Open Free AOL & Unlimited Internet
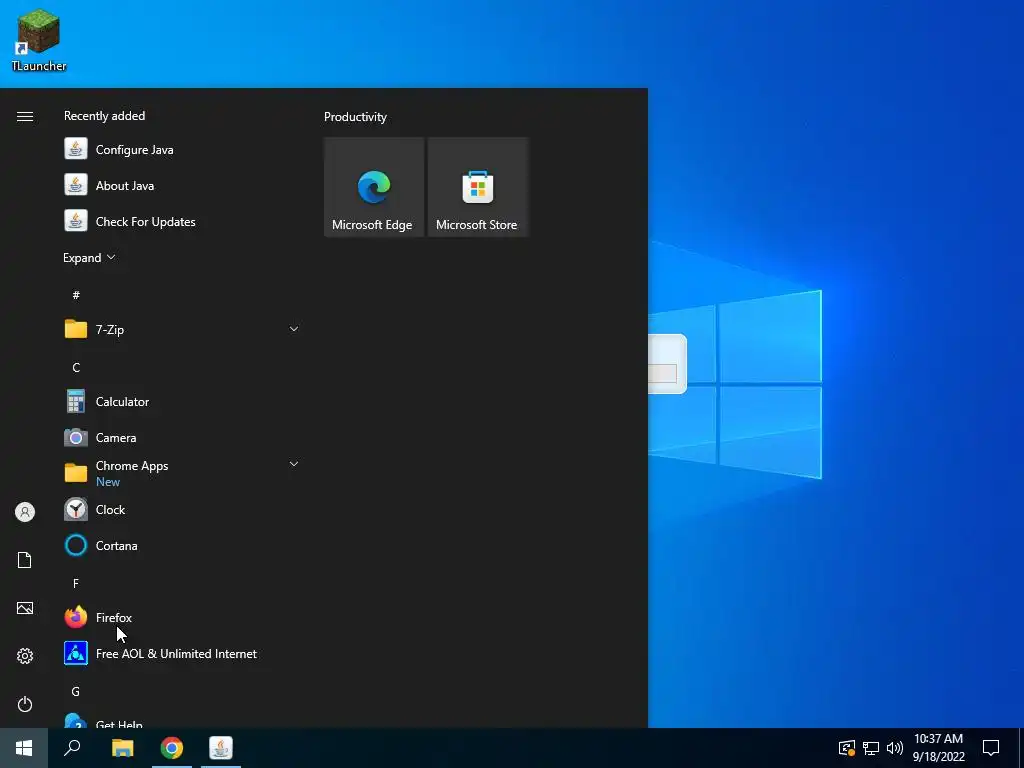 tap(181, 653)
